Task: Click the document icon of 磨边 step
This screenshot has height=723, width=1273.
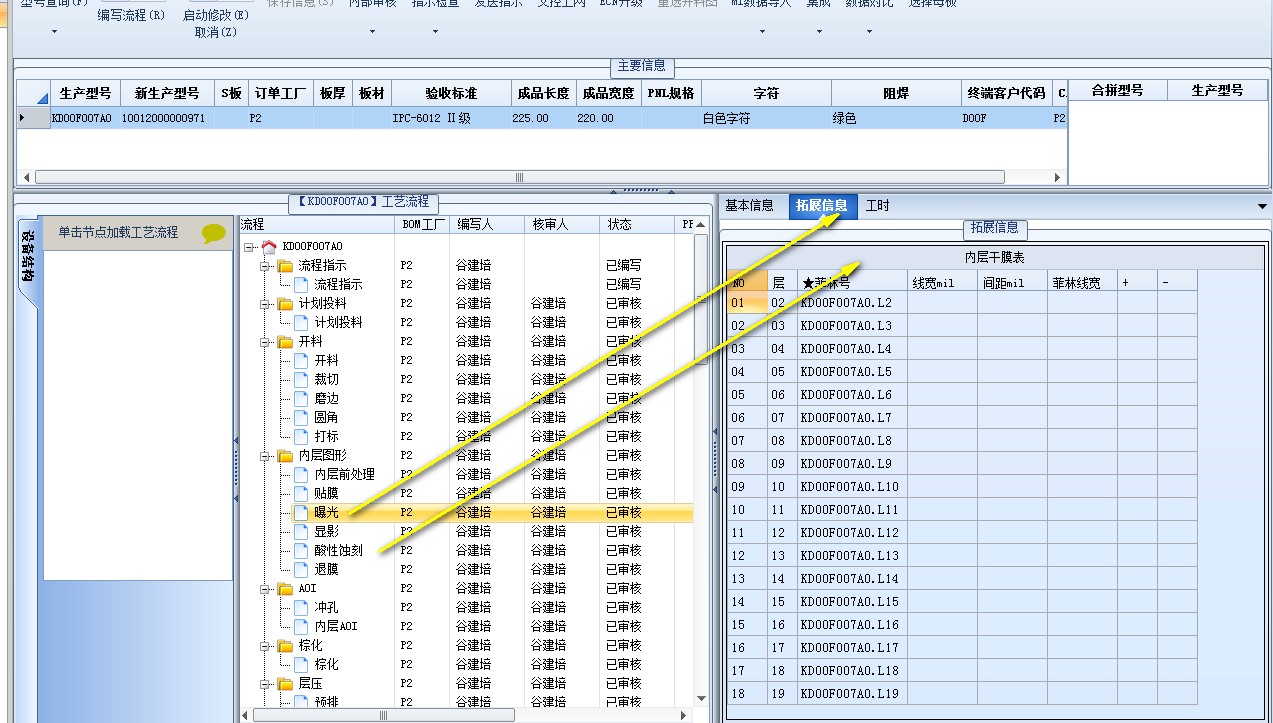Action: click(x=301, y=398)
